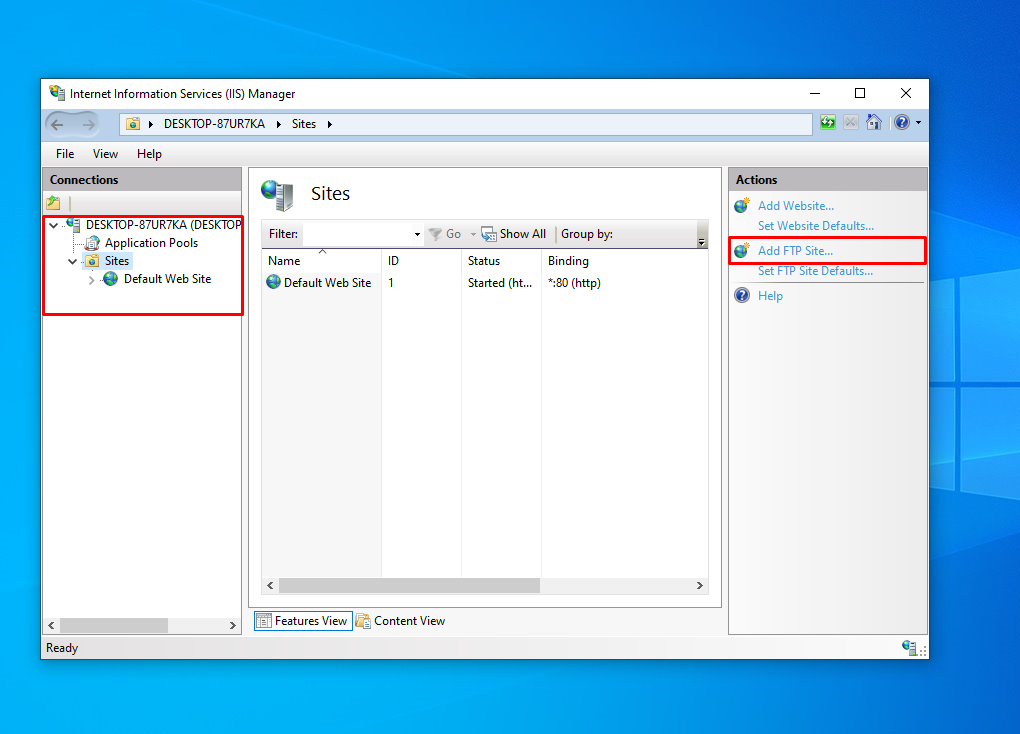Click the status bar configuration icon
The width and height of the screenshot is (1020, 734).
pyautogui.click(x=909, y=647)
